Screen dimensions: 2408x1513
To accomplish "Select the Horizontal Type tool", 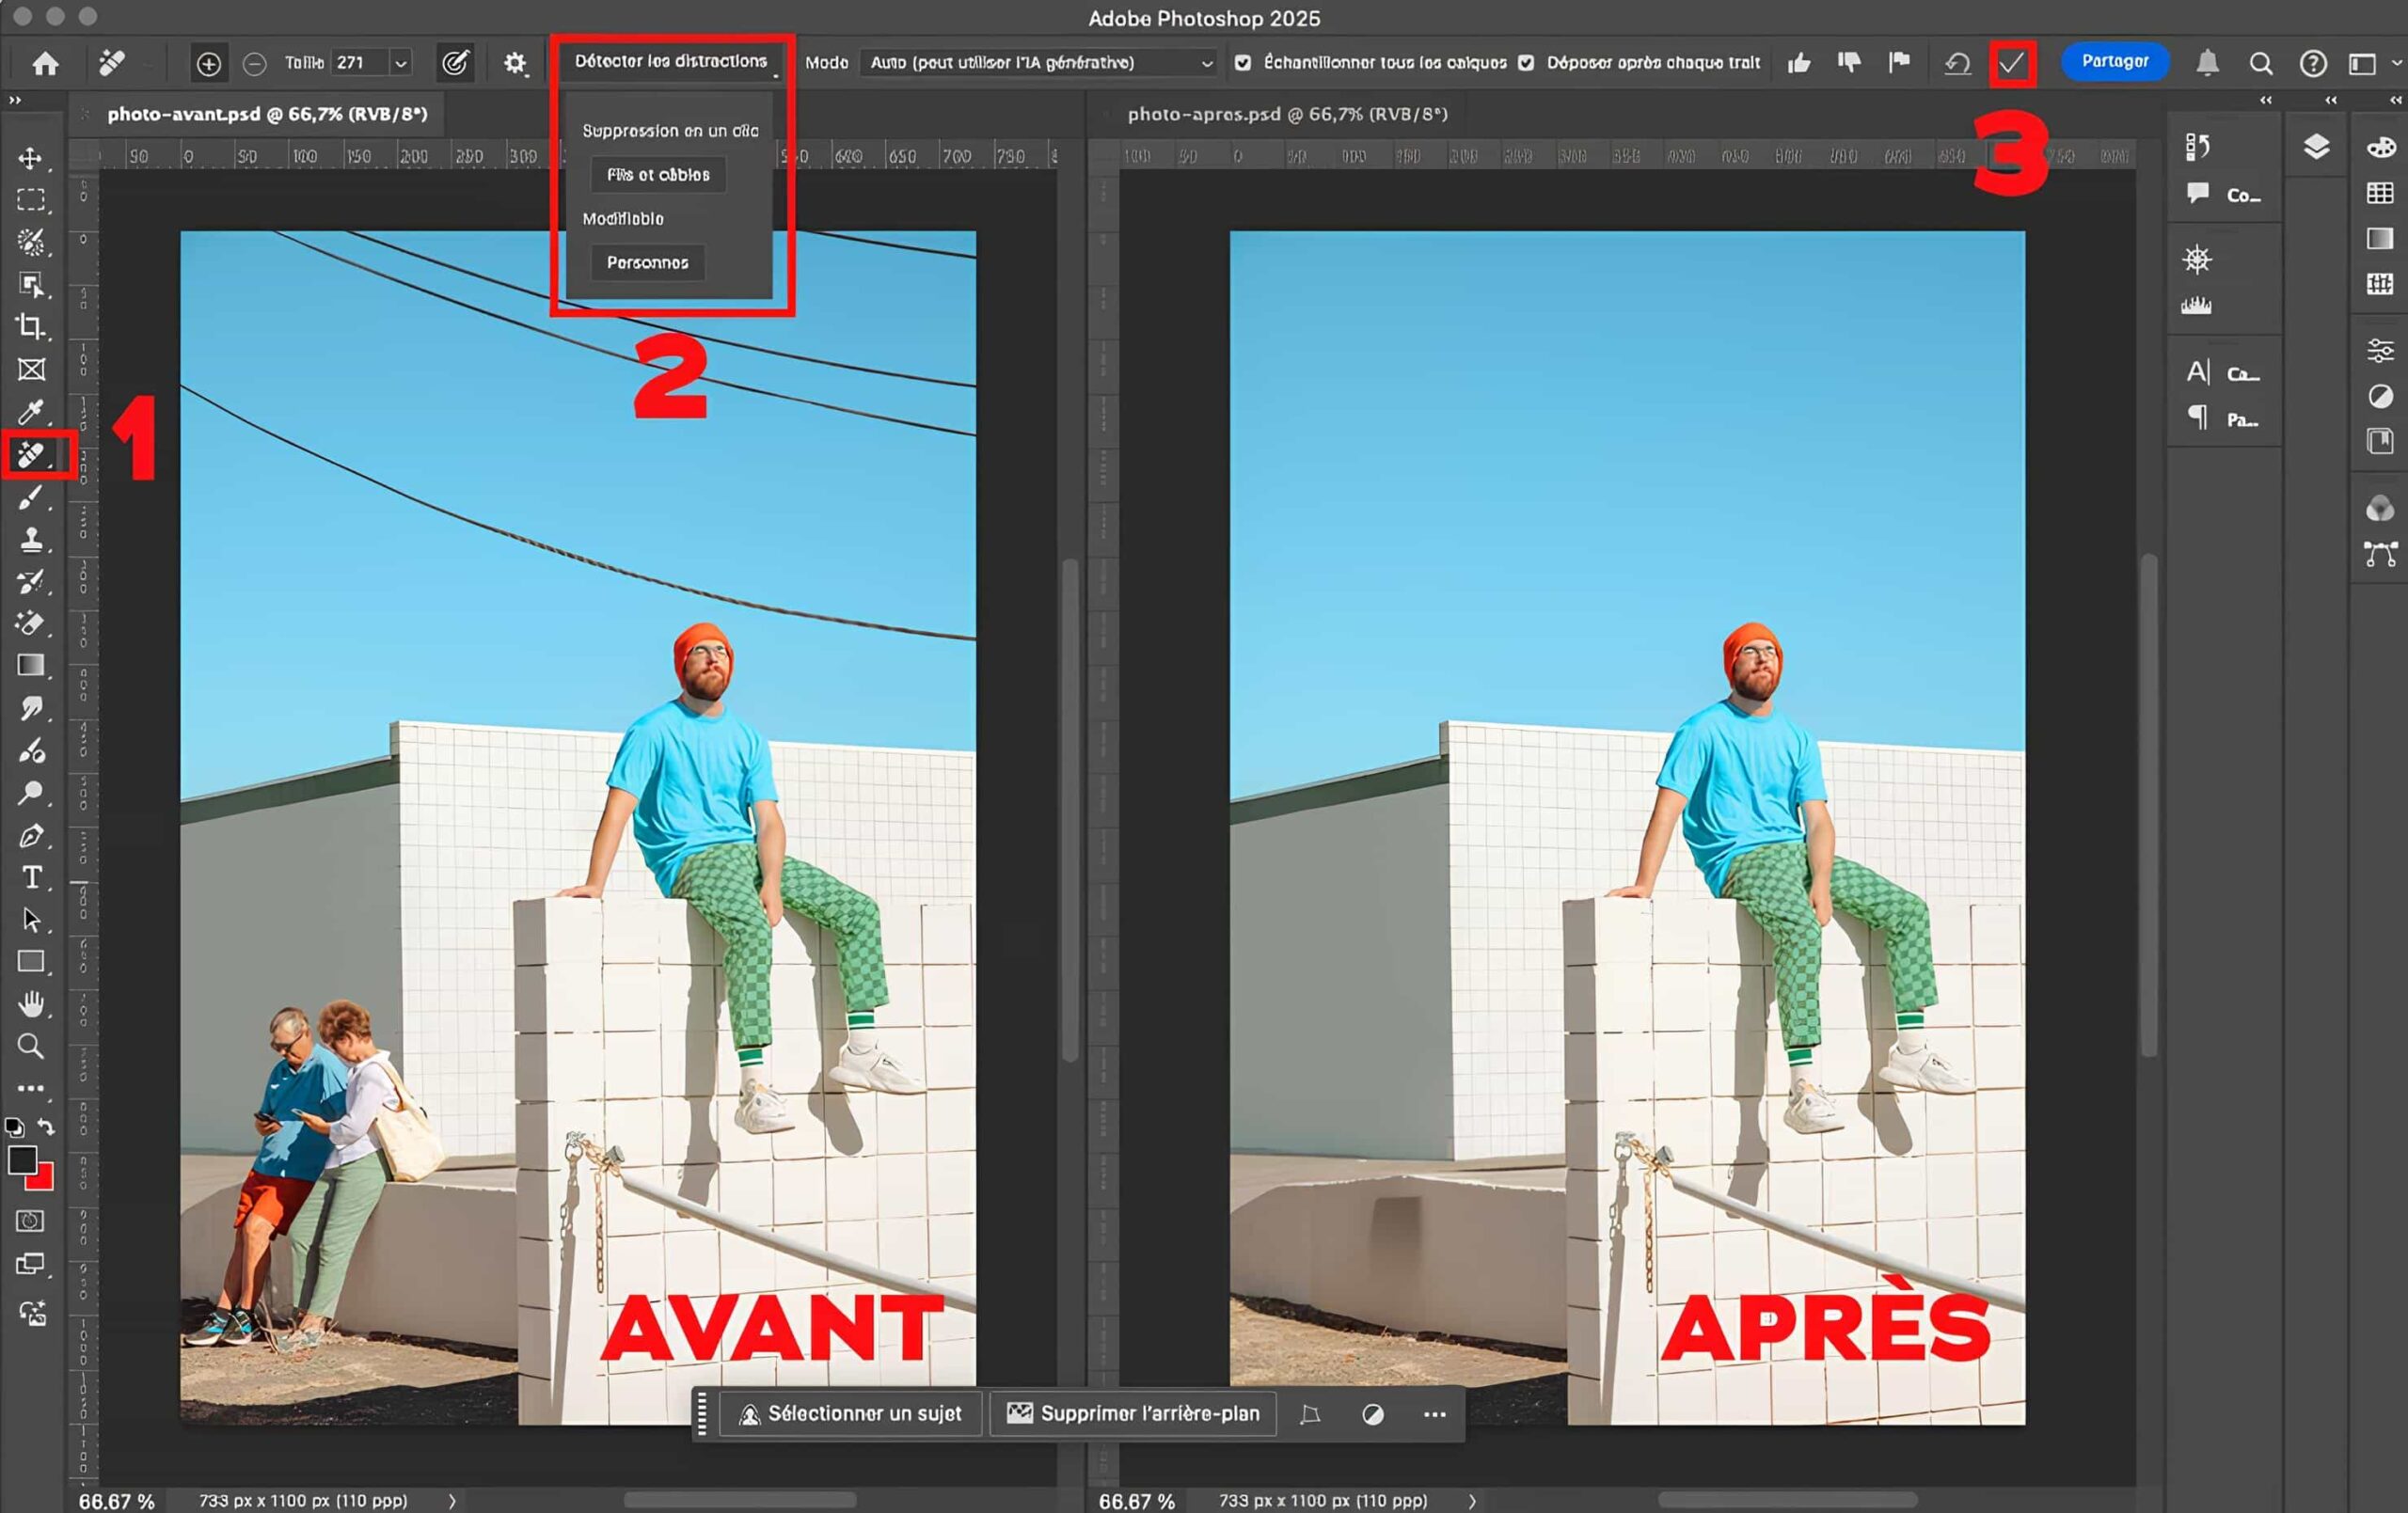I will pyautogui.click(x=31, y=877).
